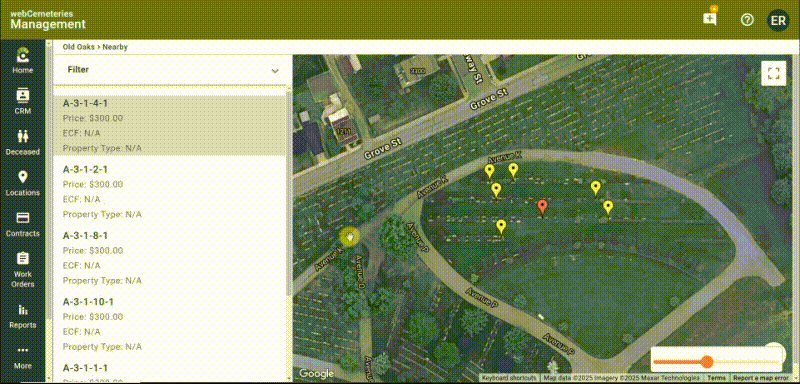Screen dimensions: 800x384
Task: Open Locations pin icon in sidebar
Action: pos(22,177)
